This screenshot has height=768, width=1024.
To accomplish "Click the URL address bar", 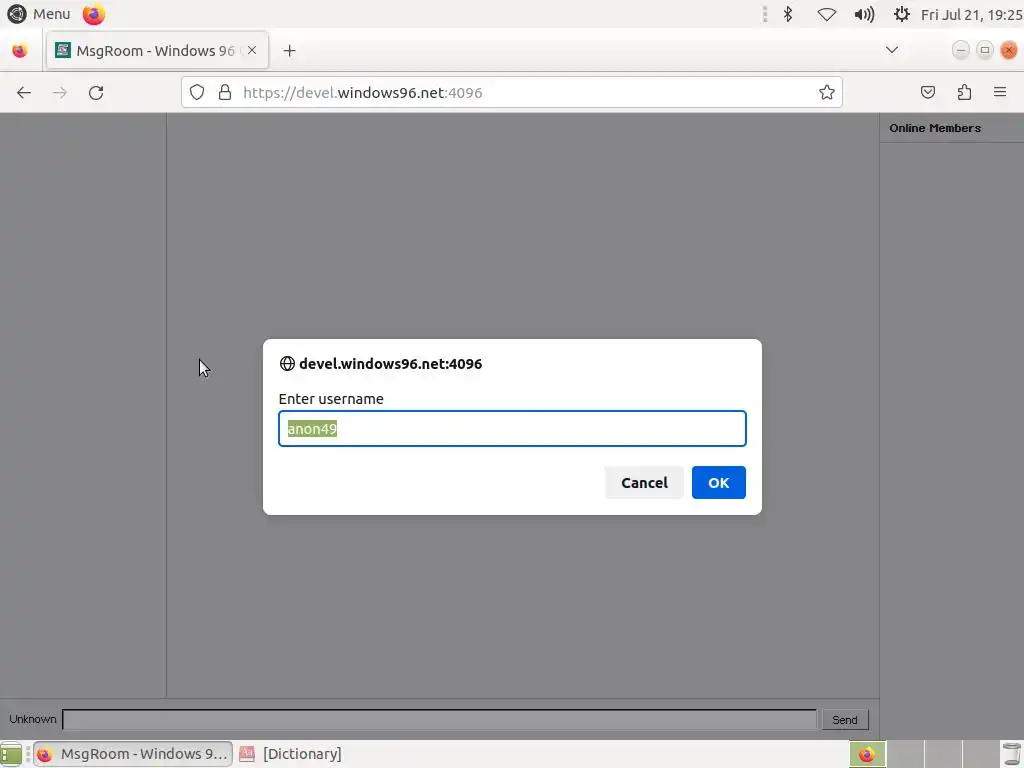I will point(511,93).
